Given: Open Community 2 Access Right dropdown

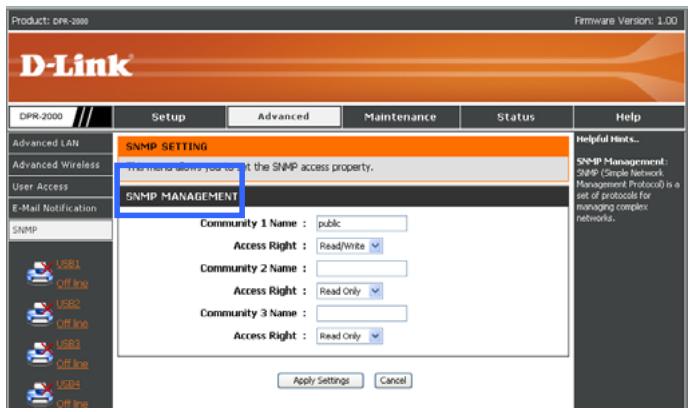Looking at the screenshot, I should tap(349, 291).
